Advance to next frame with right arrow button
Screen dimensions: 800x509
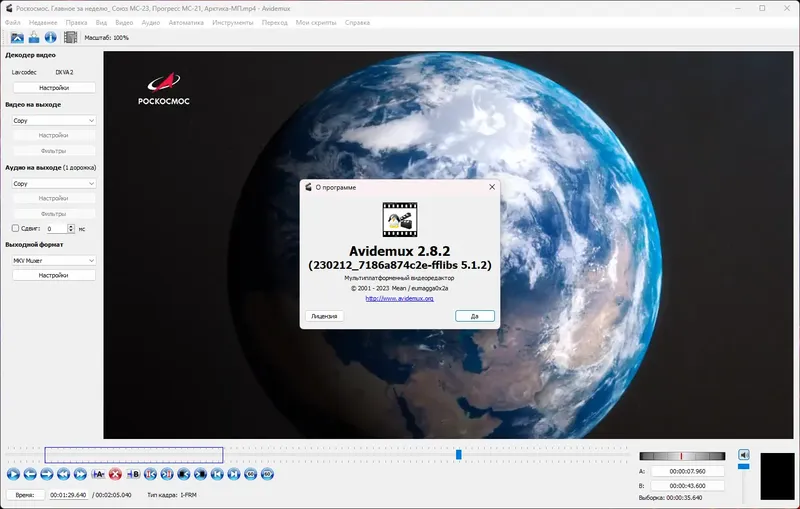click(x=46, y=474)
